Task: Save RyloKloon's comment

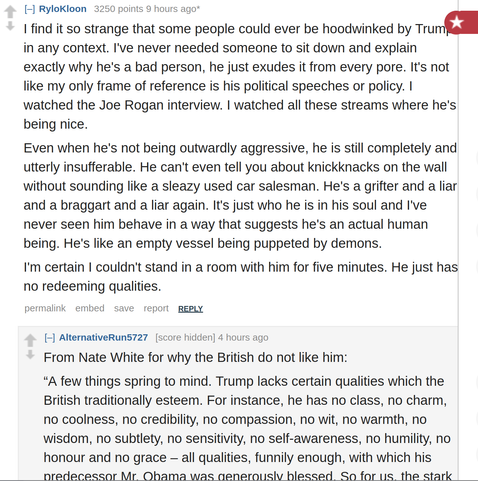Action: click(124, 308)
